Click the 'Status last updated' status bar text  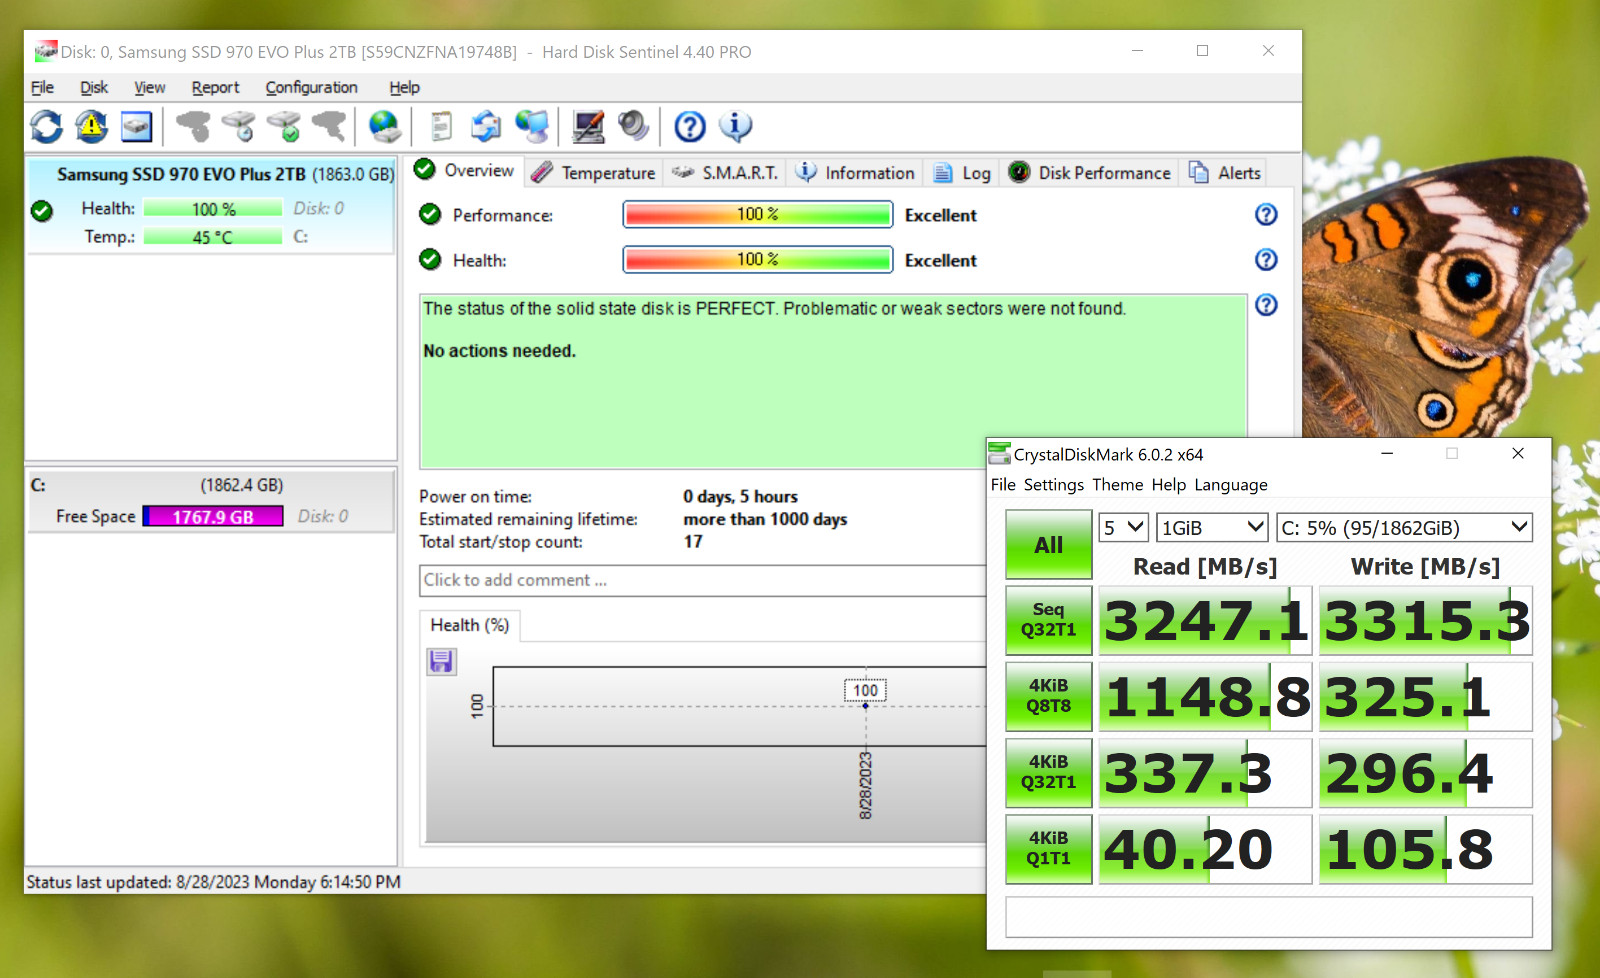tap(214, 882)
